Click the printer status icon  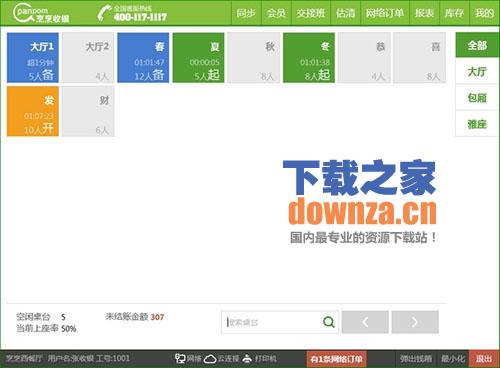(247, 359)
